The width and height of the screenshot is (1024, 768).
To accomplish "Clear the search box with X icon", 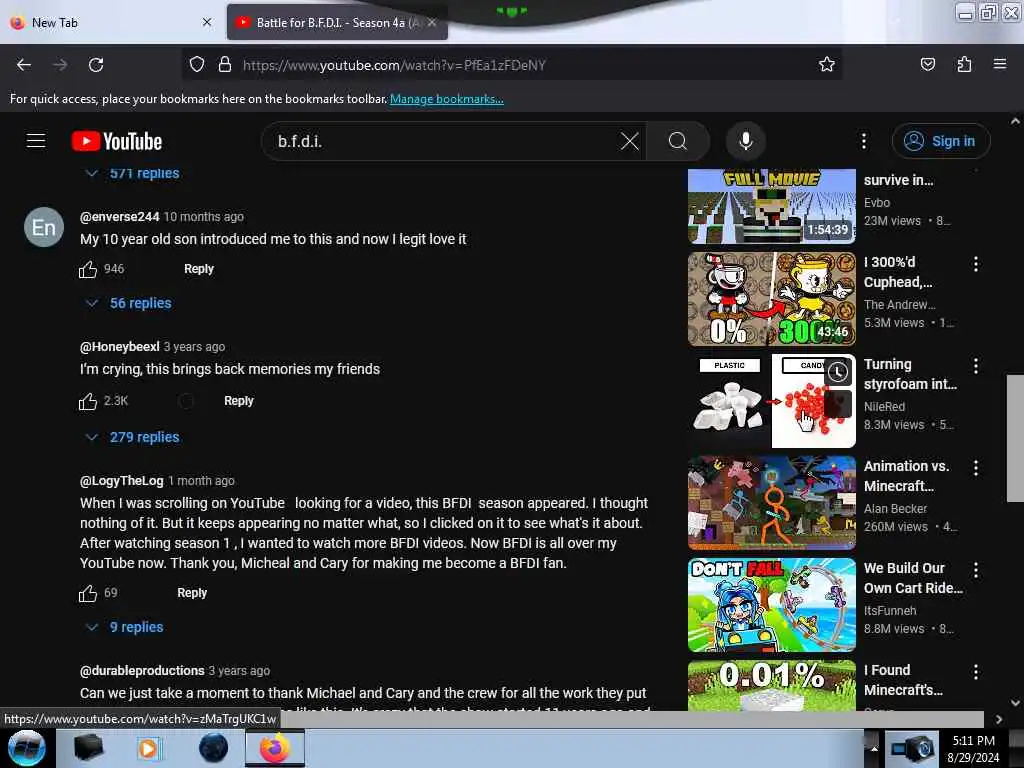I will pyautogui.click(x=630, y=141).
